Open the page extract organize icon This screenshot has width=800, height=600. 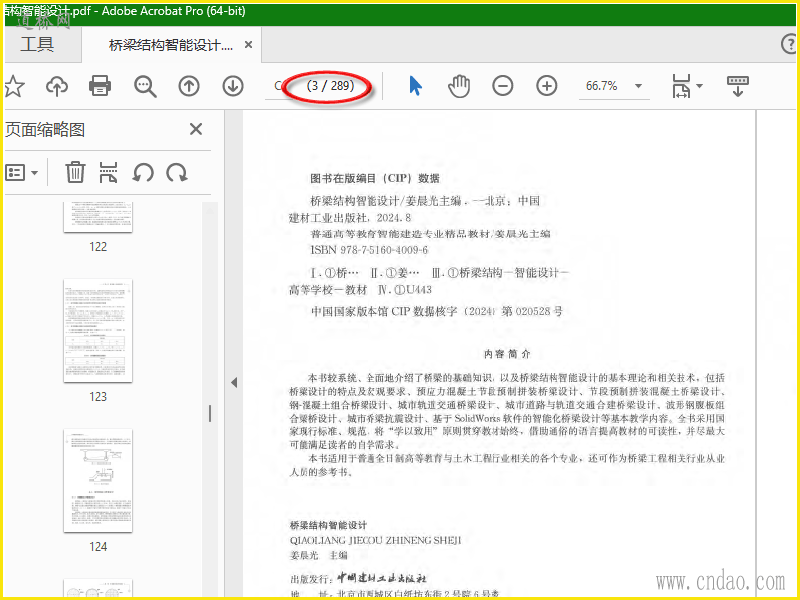[108, 172]
